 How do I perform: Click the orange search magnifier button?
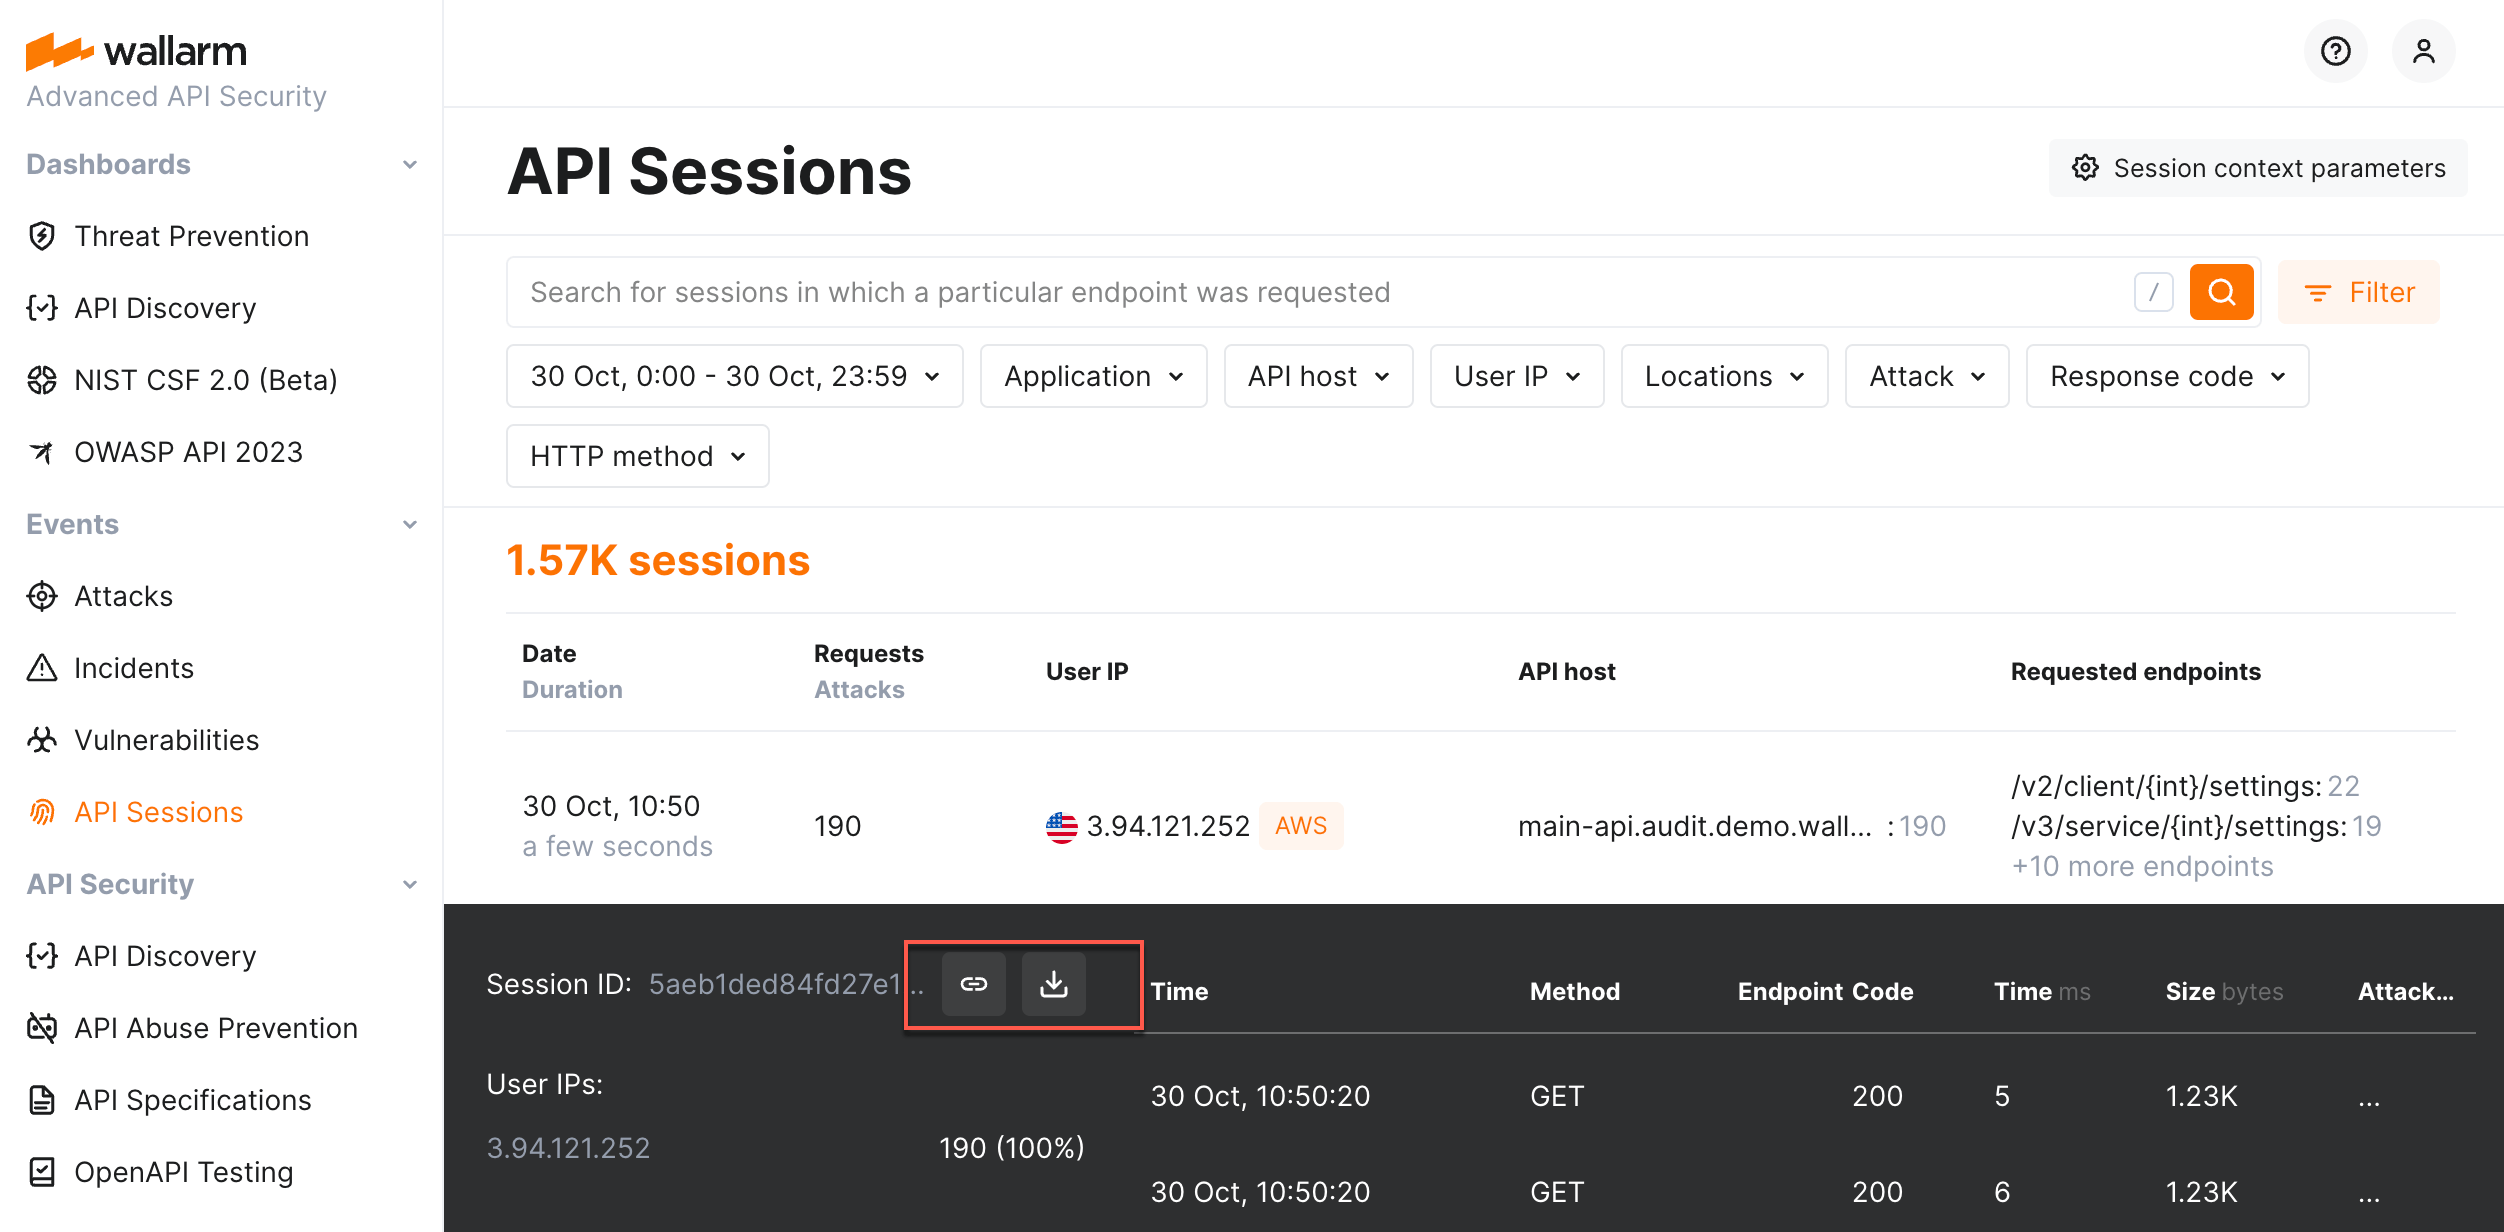click(x=2221, y=291)
